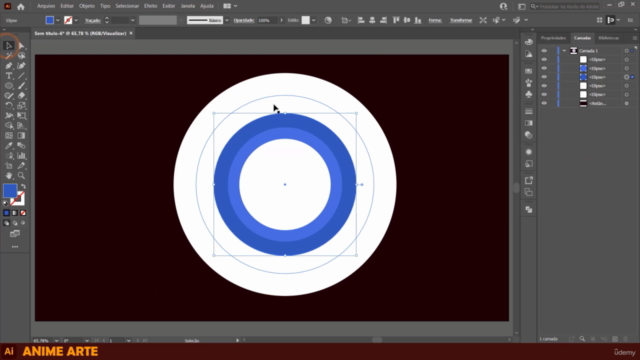Open the Editar menu
Screen dimensions: 640x360
tap(67, 6)
